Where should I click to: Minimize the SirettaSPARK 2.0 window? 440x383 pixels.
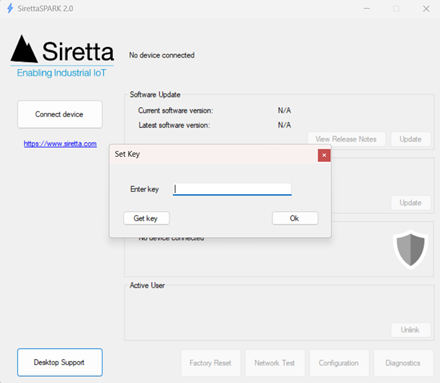(367, 9)
